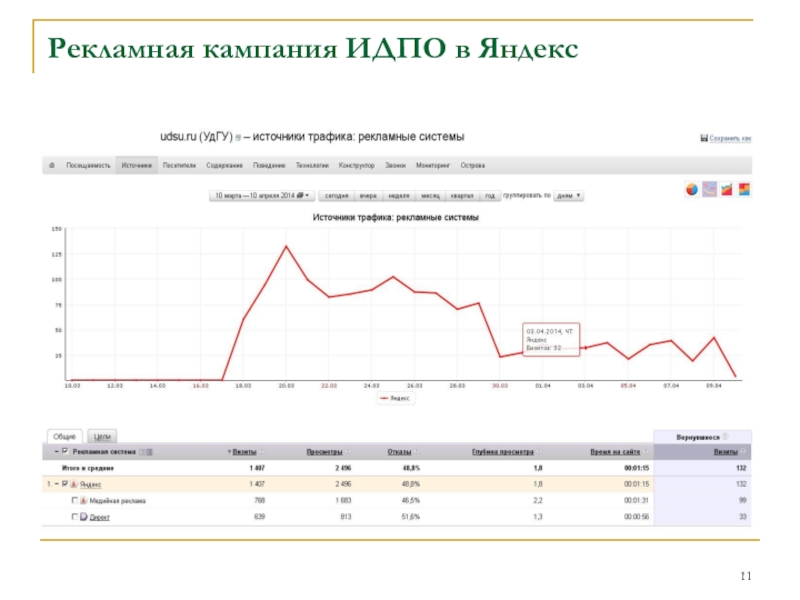Click the icon beside Медийная реклама
Screen dimensions: 800x600
(84, 501)
